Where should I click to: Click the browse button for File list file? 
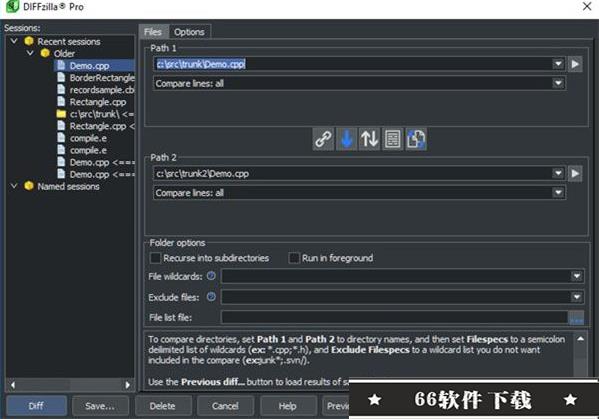pos(576,318)
